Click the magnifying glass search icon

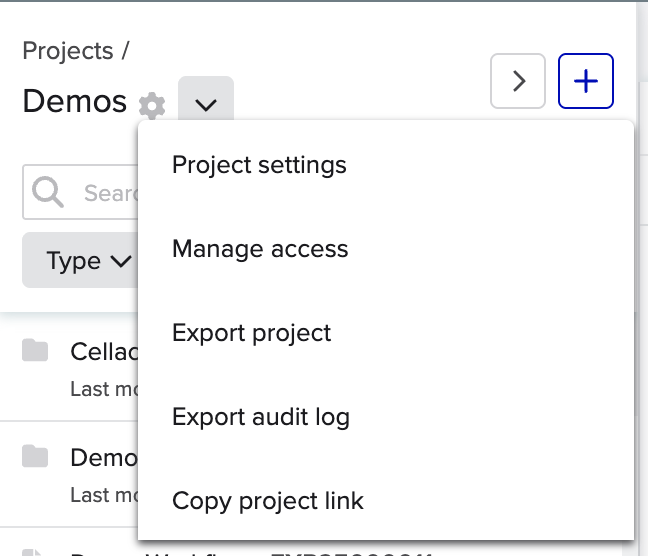coord(47,192)
